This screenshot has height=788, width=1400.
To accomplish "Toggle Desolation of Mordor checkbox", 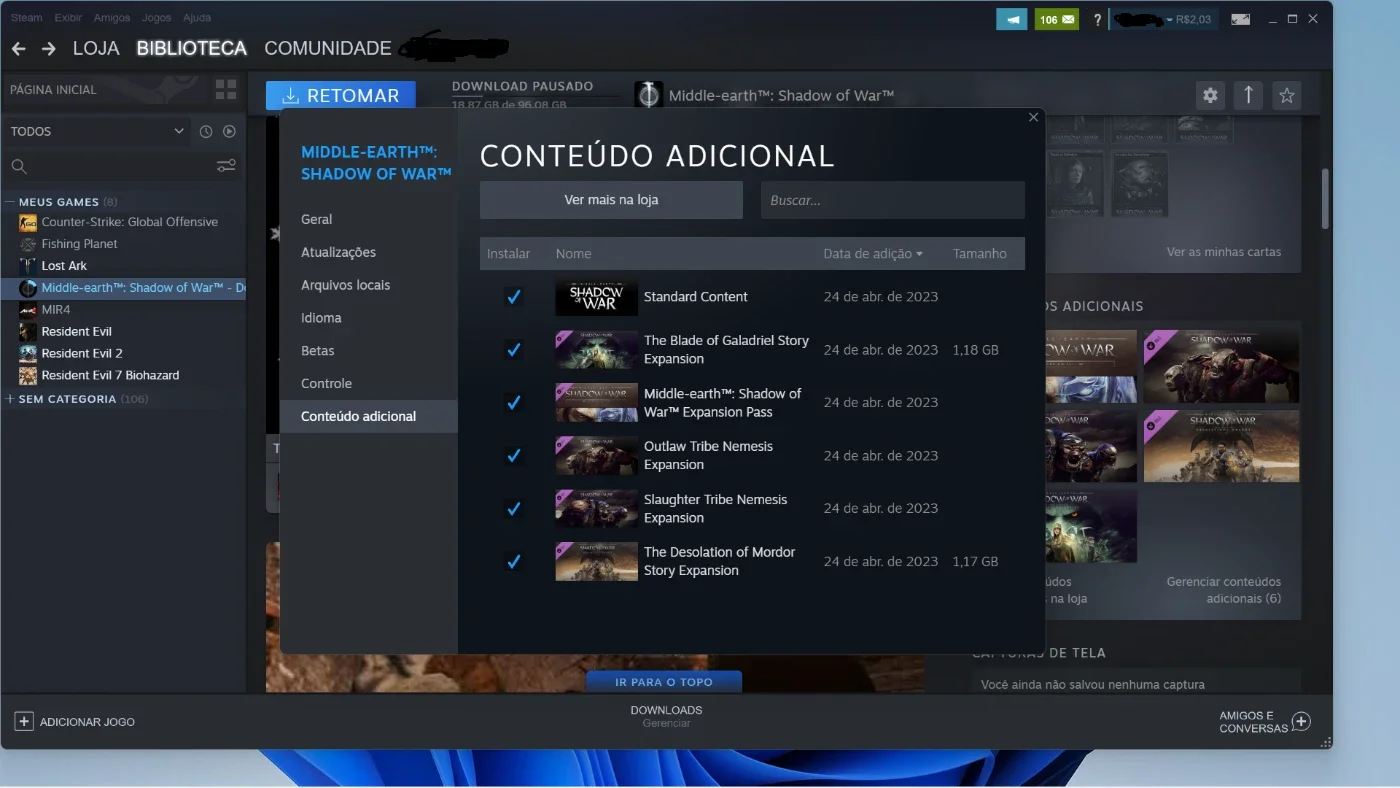I will click(x=514, y=562).
